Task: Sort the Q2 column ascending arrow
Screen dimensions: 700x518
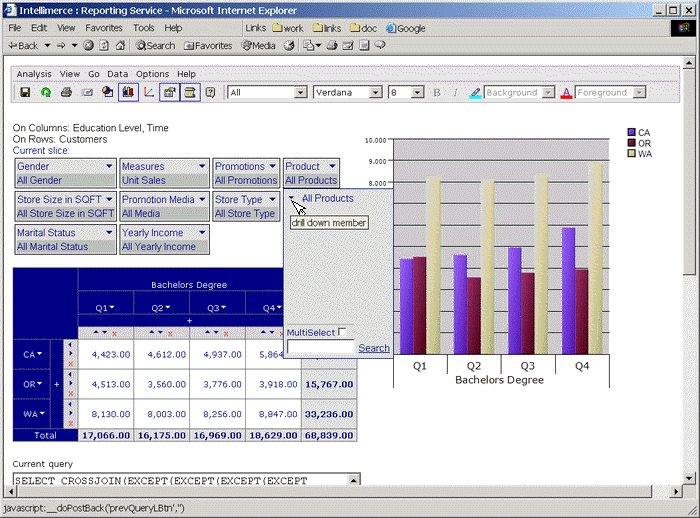Action: click(152, 333)
